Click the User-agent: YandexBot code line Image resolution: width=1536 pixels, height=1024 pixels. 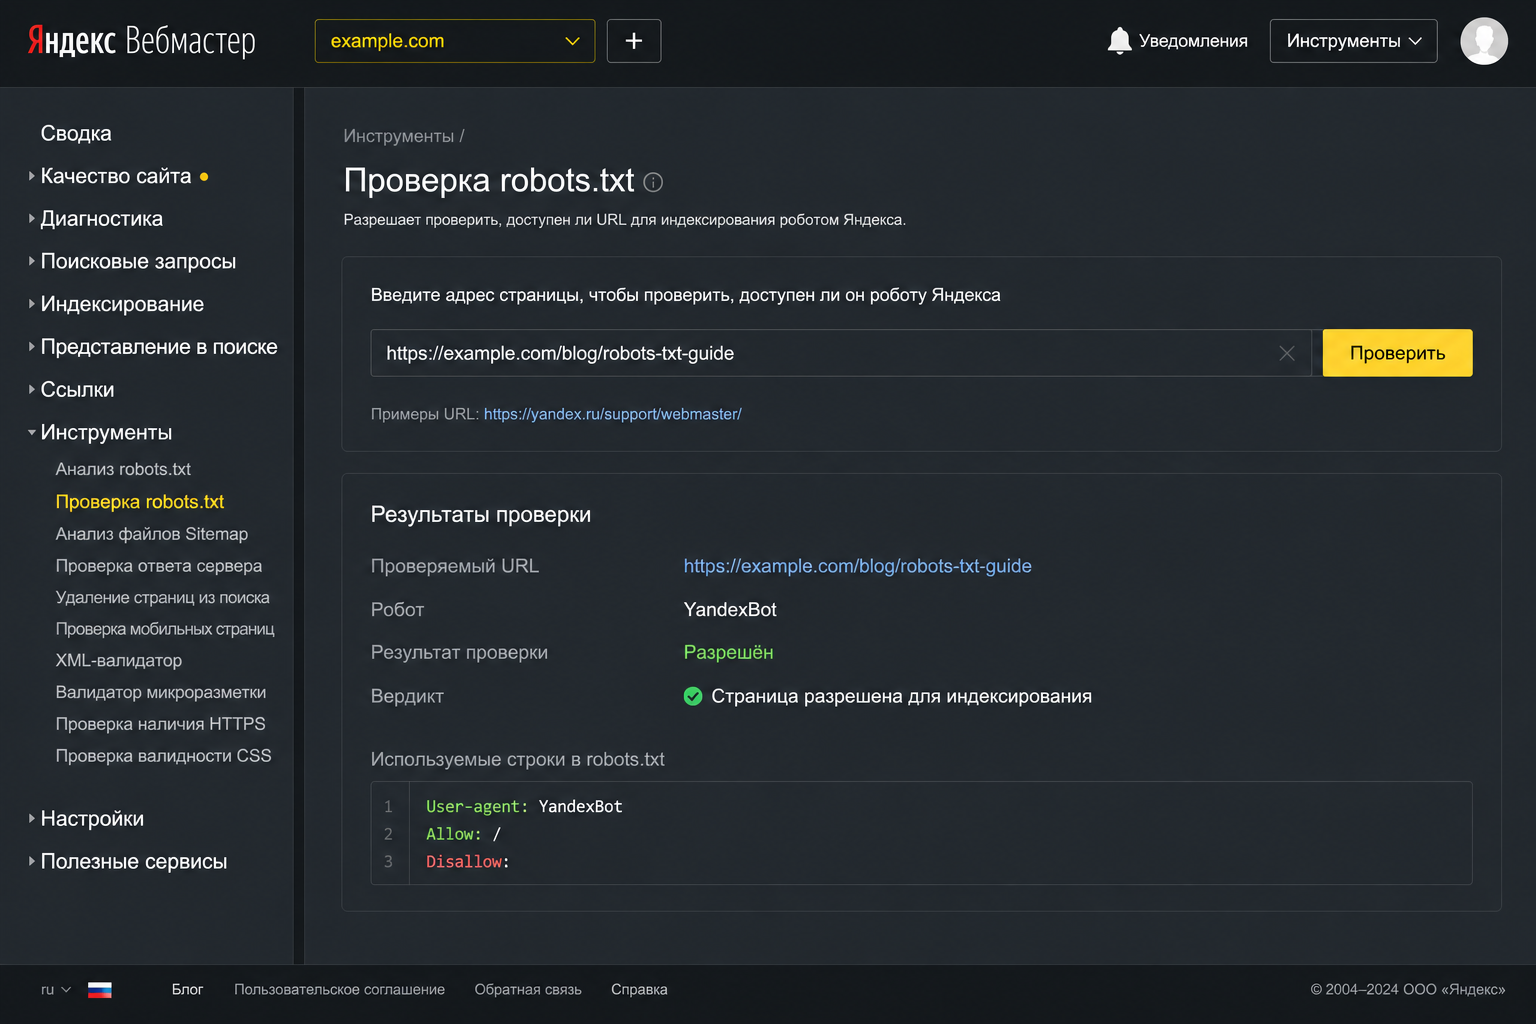[524, 807]
